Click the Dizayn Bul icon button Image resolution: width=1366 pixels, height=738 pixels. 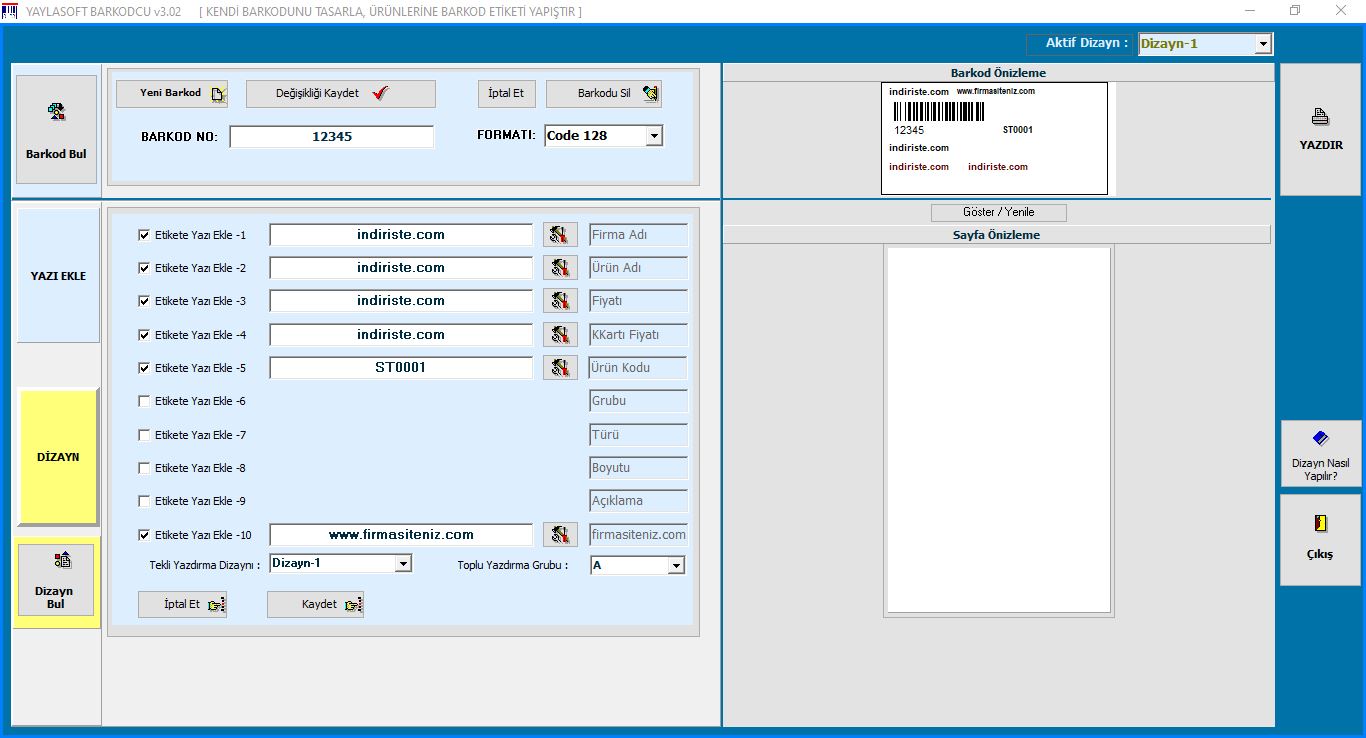pos(57,580)
